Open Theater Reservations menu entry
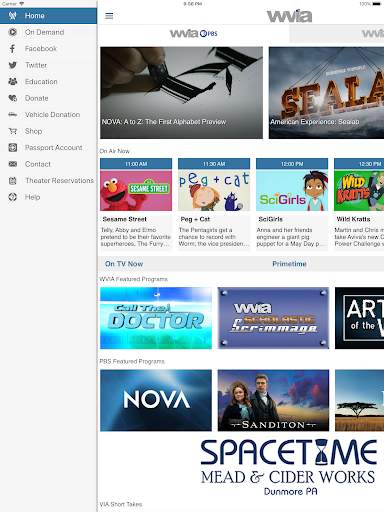 [x=48, y=181]
